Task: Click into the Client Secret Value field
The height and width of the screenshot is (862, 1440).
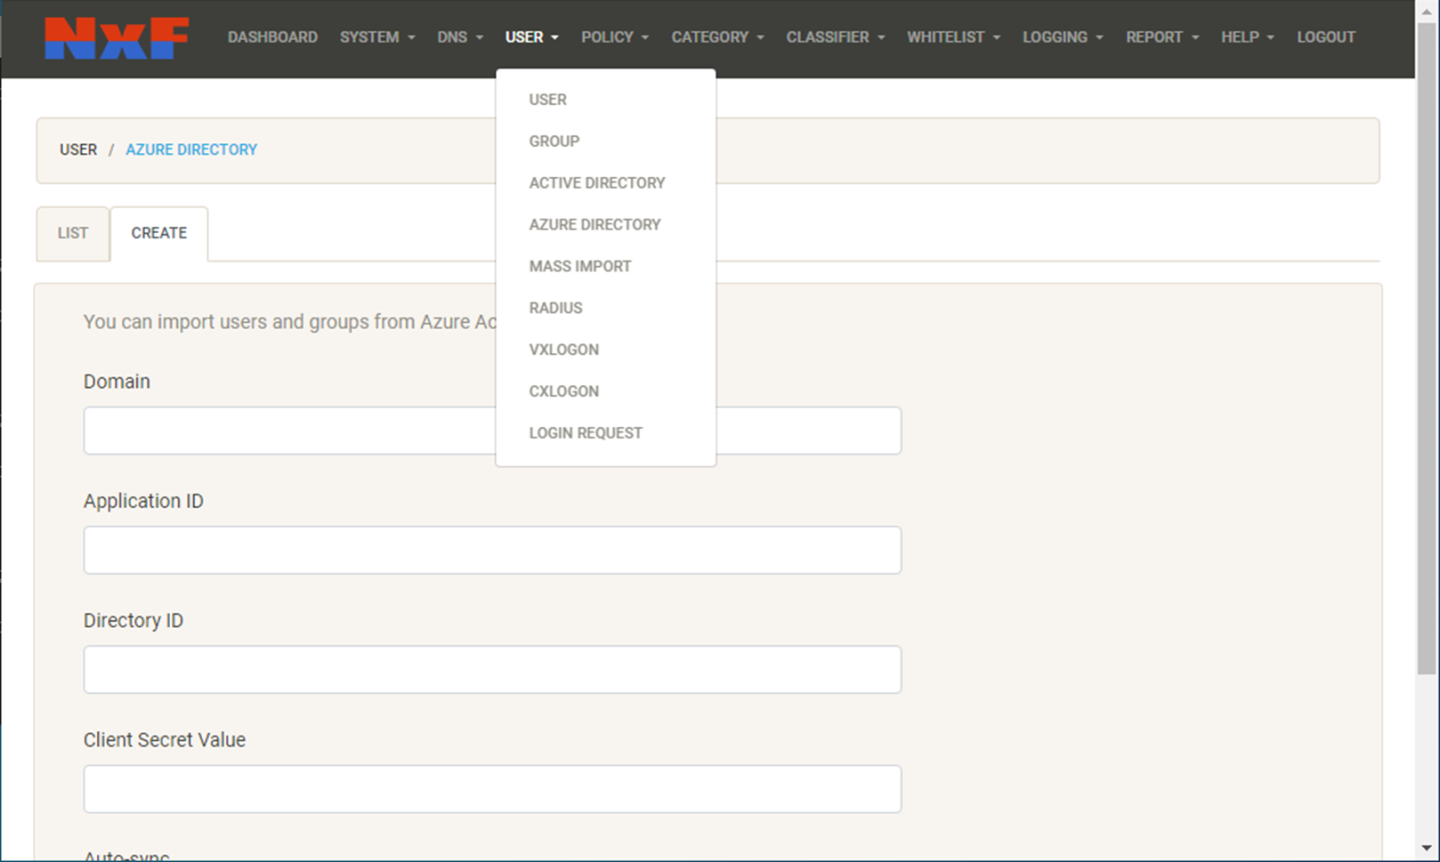Action: (492, 789)
